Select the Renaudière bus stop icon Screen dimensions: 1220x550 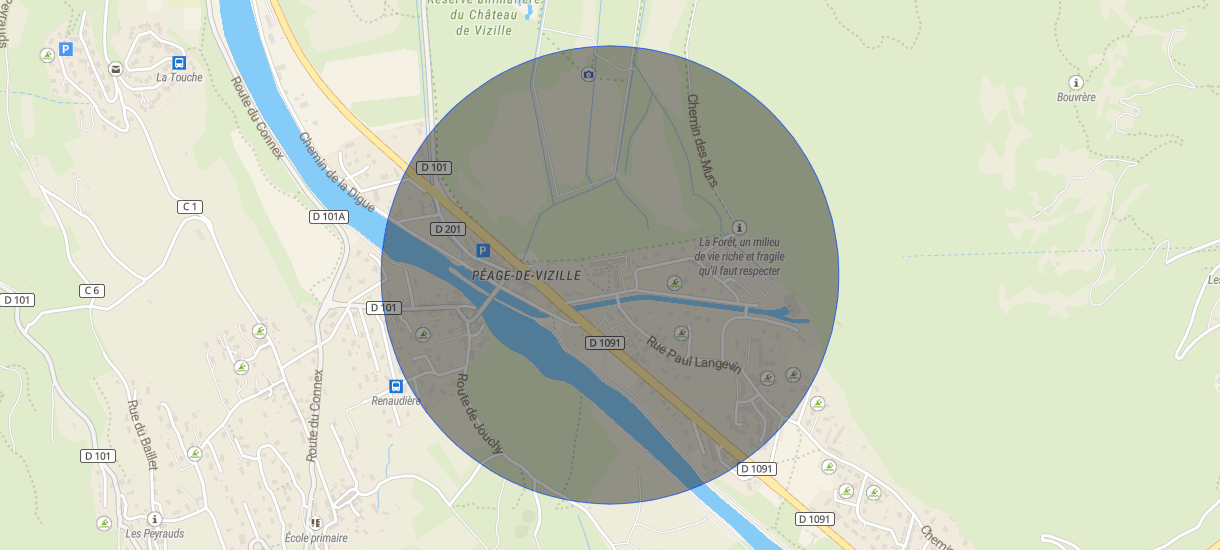(395, 386)
